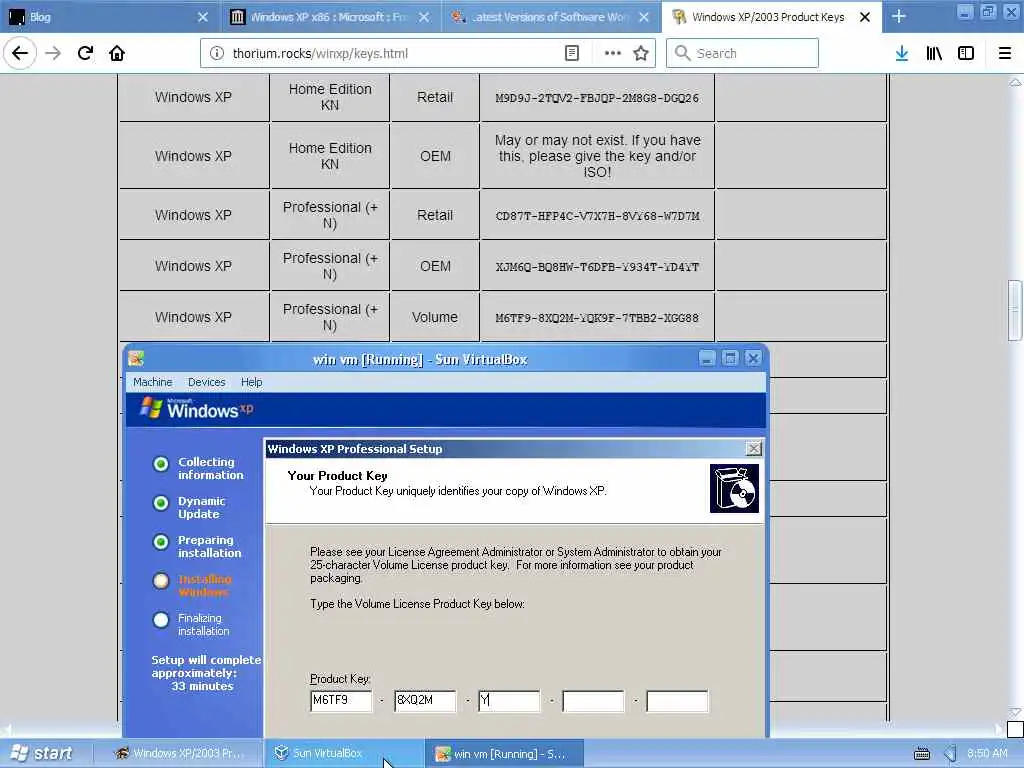Screen dimensions: 1024x768
Task: Reload the page with the refresh icon
Action: coord(85,53)
